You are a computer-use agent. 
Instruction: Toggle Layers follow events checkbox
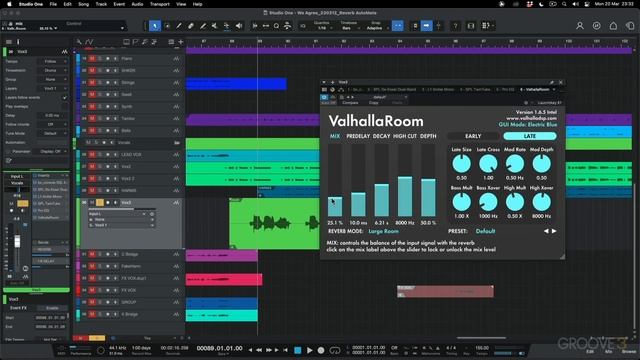[x=64, y=98]
